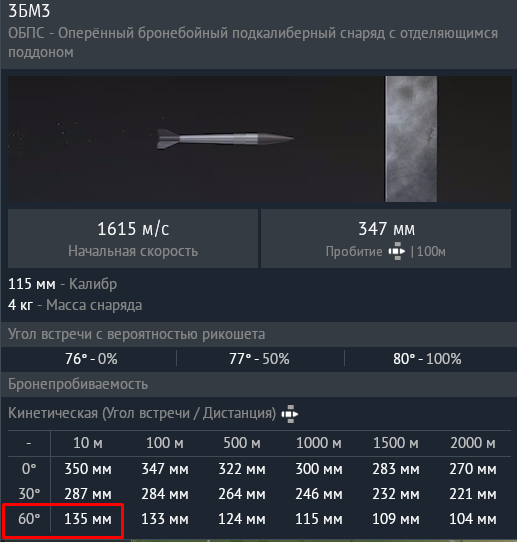Click the shell icon after Кинетическая header
The image size is (517, 542).
tap(290, 414)
